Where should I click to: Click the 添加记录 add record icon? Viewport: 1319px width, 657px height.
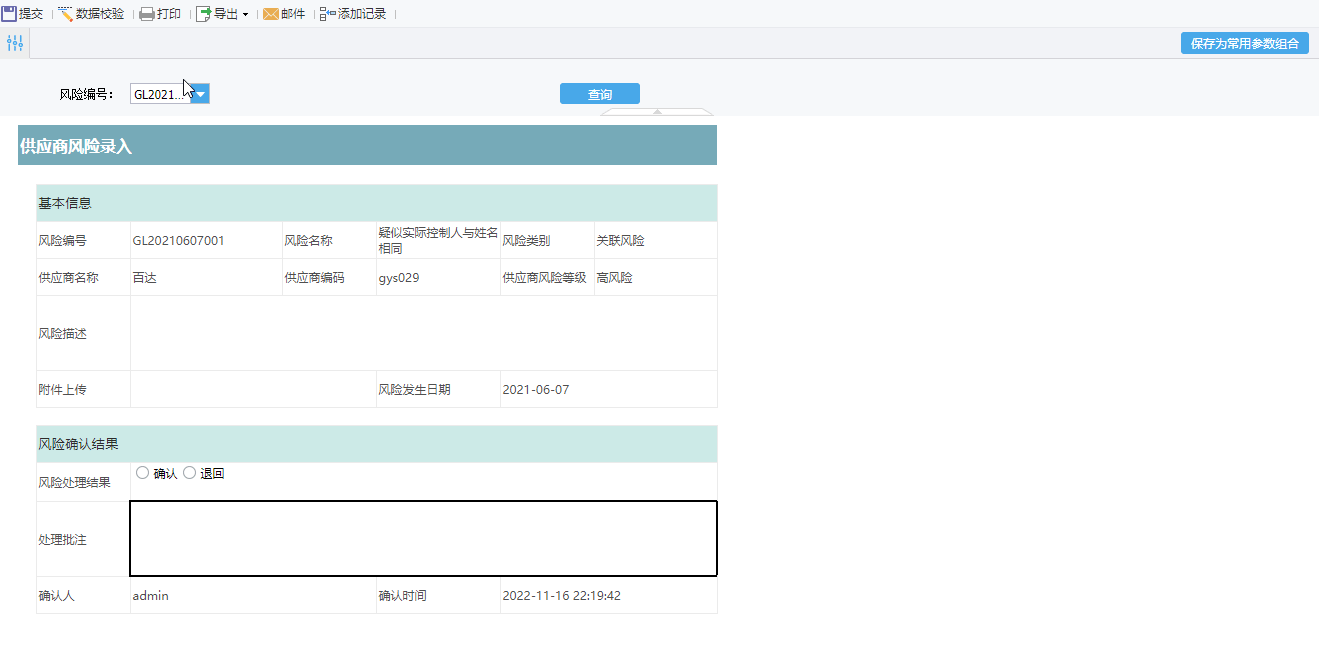click(x=328, y=14)
